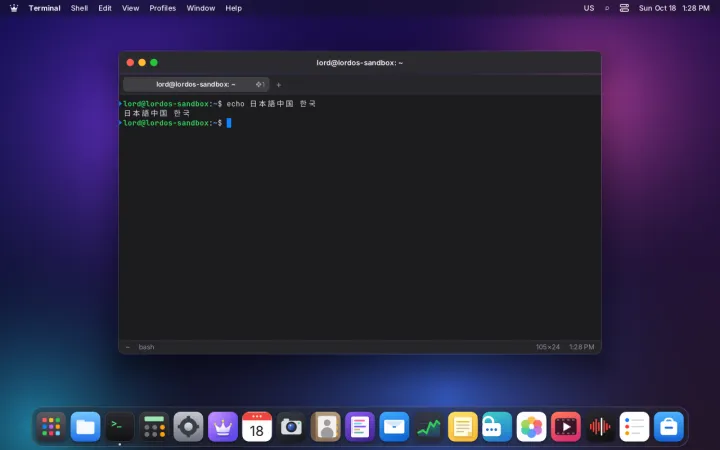Open the Window menu
Screen dimensions: 720x450
(x=201, y=8)
